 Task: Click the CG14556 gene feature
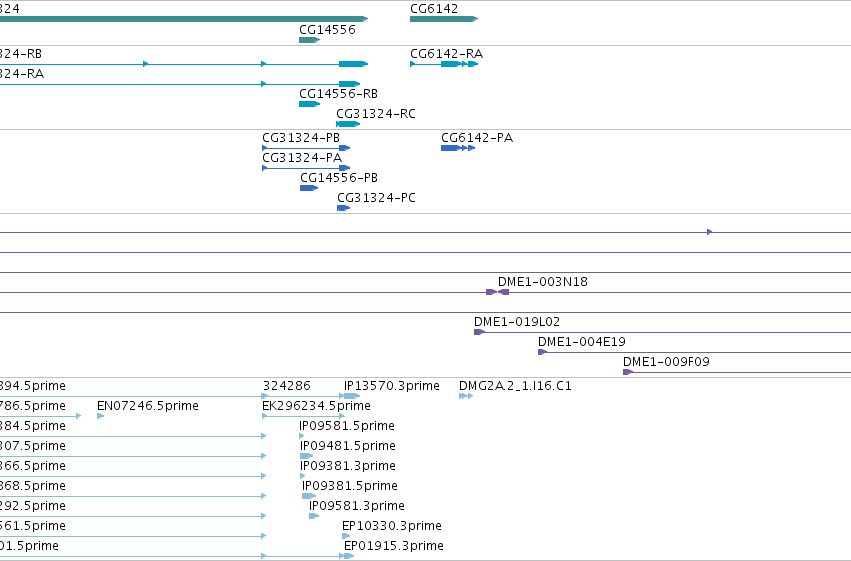pyautogui.click(x=309, y=40)
